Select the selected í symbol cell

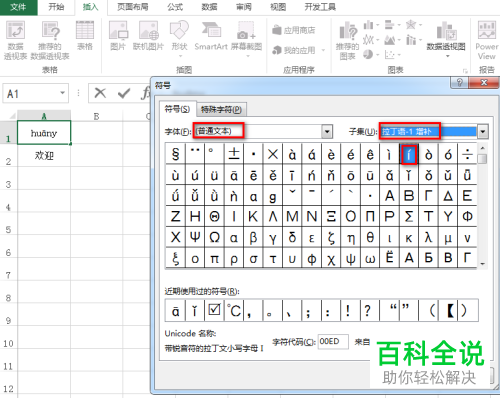(409, 154)
